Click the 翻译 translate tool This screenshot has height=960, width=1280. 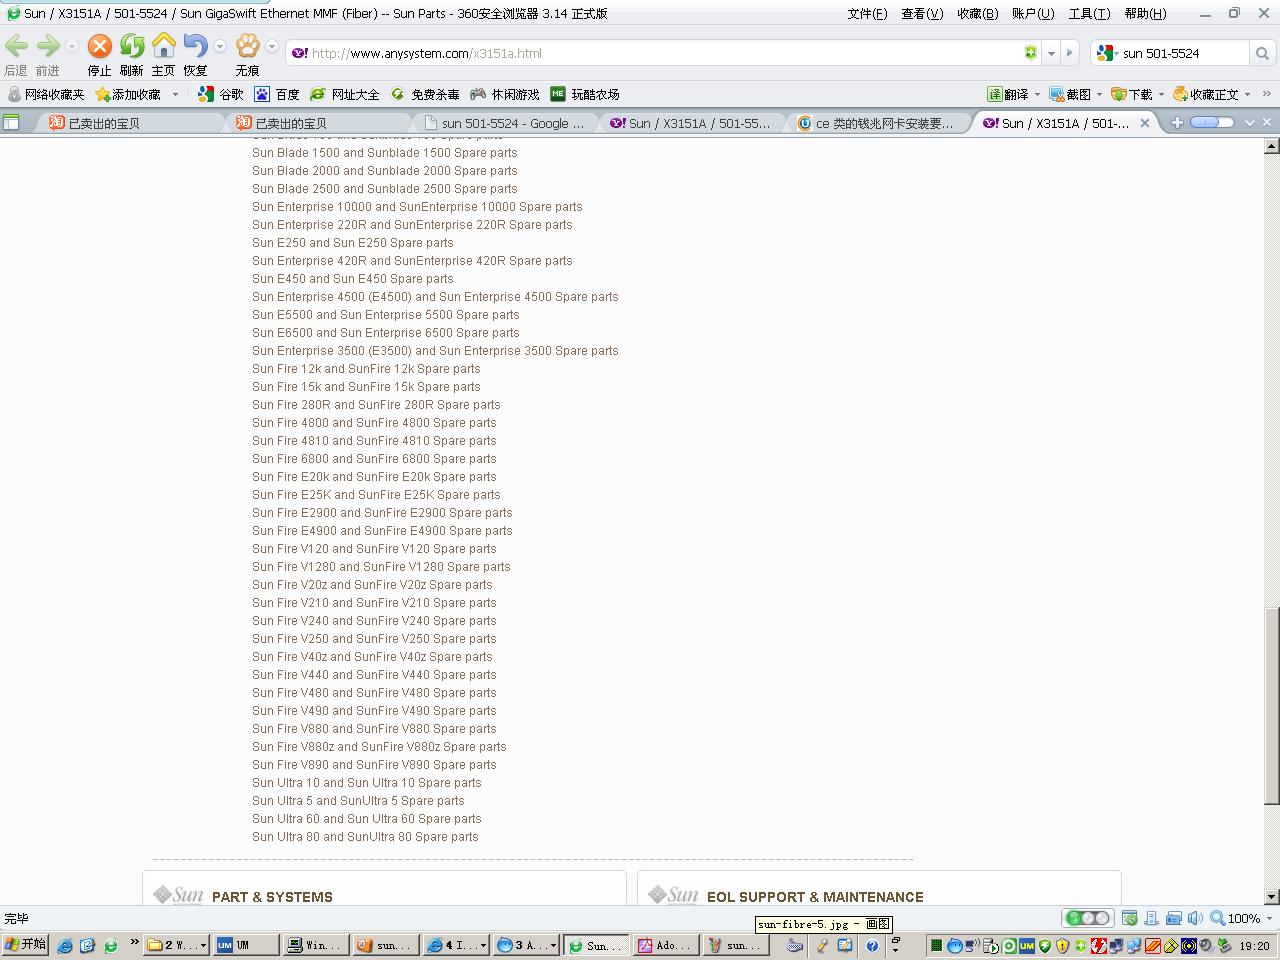pos(1008,94)
